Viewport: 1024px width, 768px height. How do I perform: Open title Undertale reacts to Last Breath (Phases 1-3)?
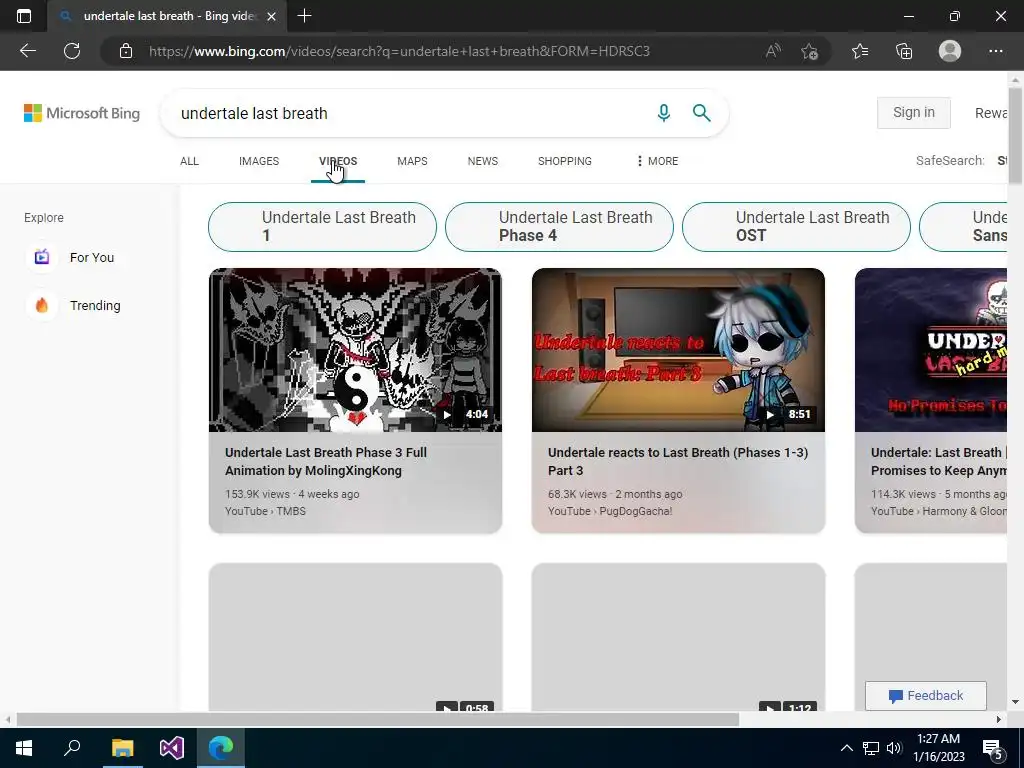[678, 461]
